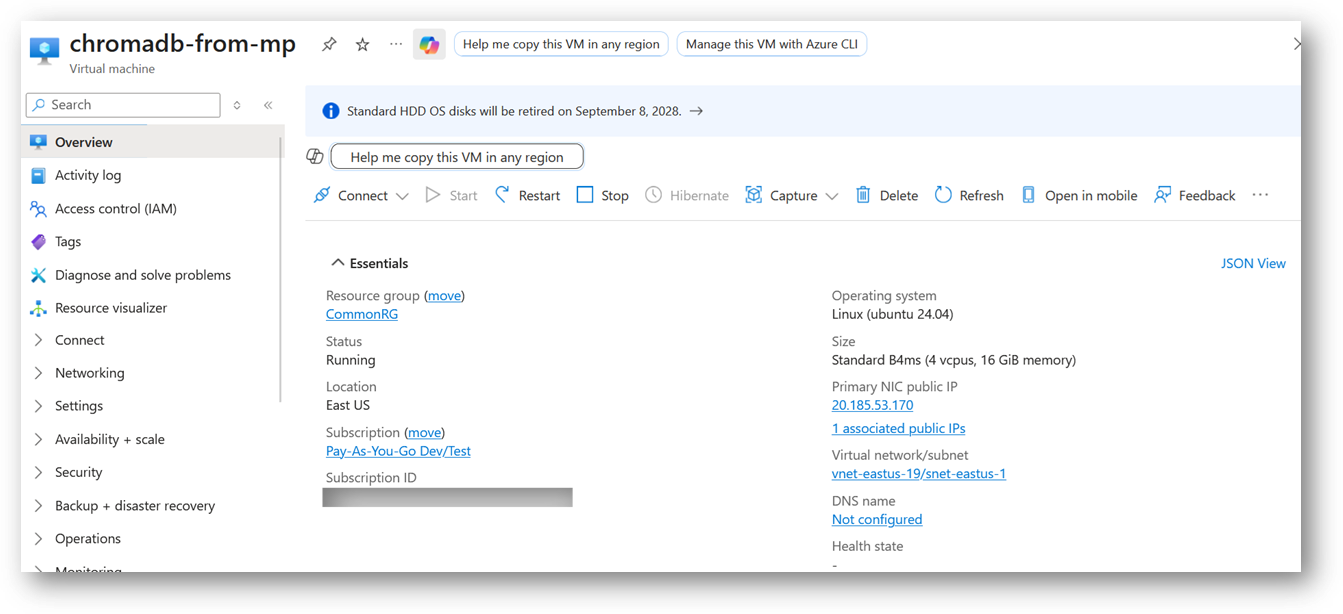Screen dimensions: 1343x614
Task: Send feedback via the Feedback icon
Action: pos(1194,195)
